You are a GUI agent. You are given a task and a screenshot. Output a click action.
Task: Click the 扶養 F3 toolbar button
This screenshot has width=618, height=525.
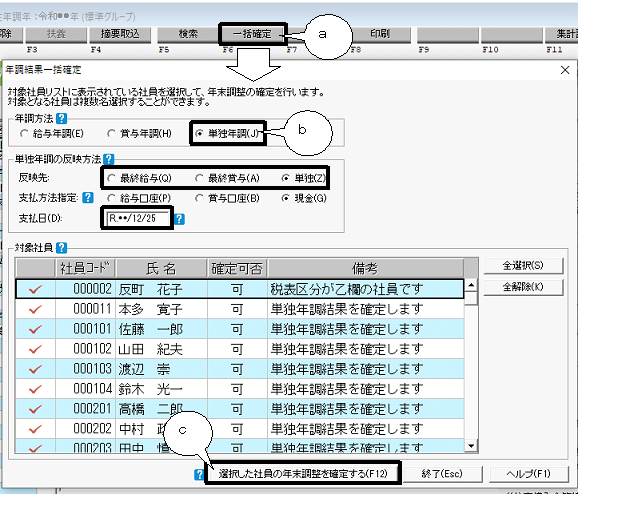56,34
